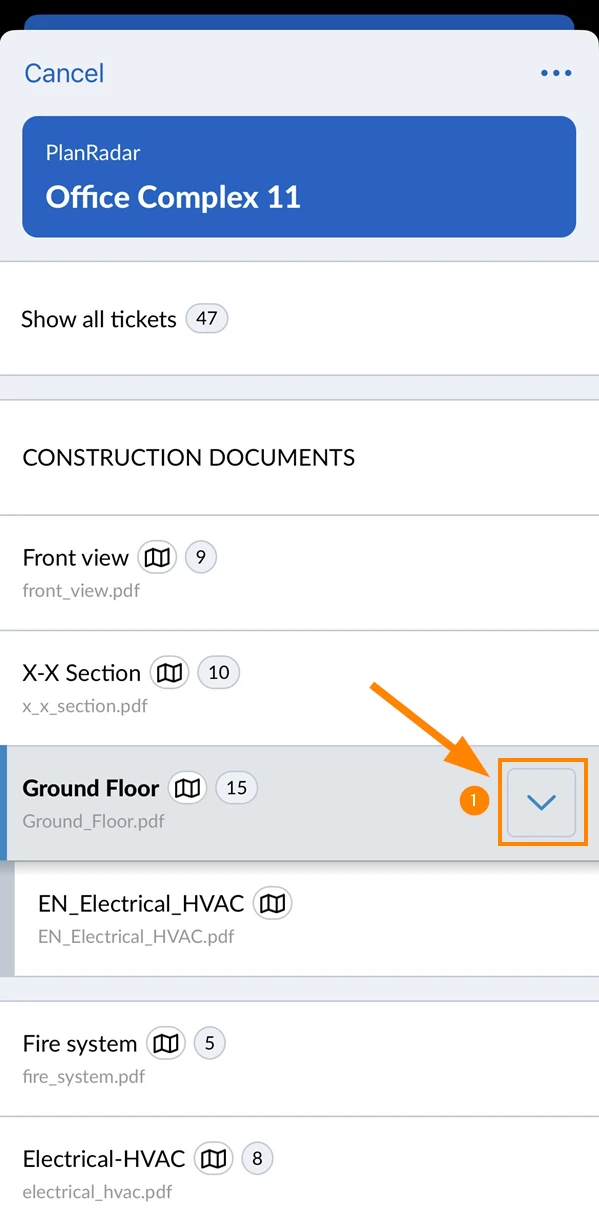Open the EN_Electrical_HVAC plan map icon
599x1212 pixels.
click(x=273, y=904)
